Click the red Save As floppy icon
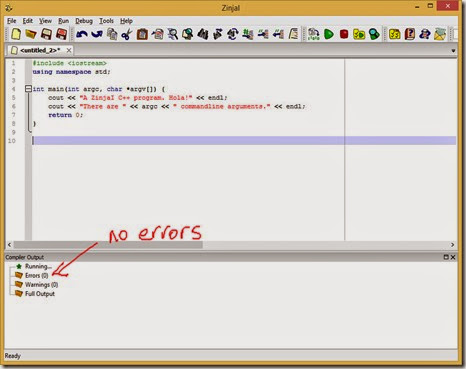 coord(62,34)
